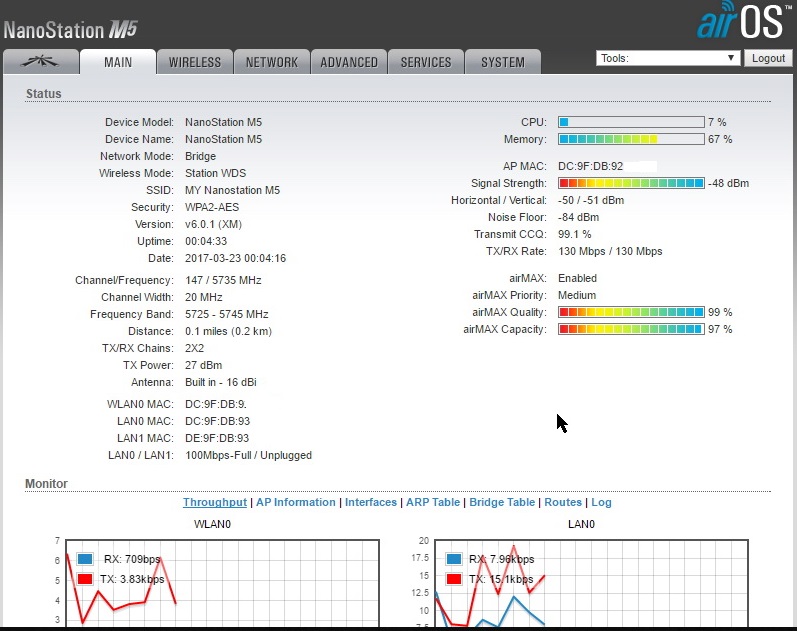The height and width of the screenshot is (631, 797).
Task: Click the WLAN0 throughput graph
Action: (223, 583)
